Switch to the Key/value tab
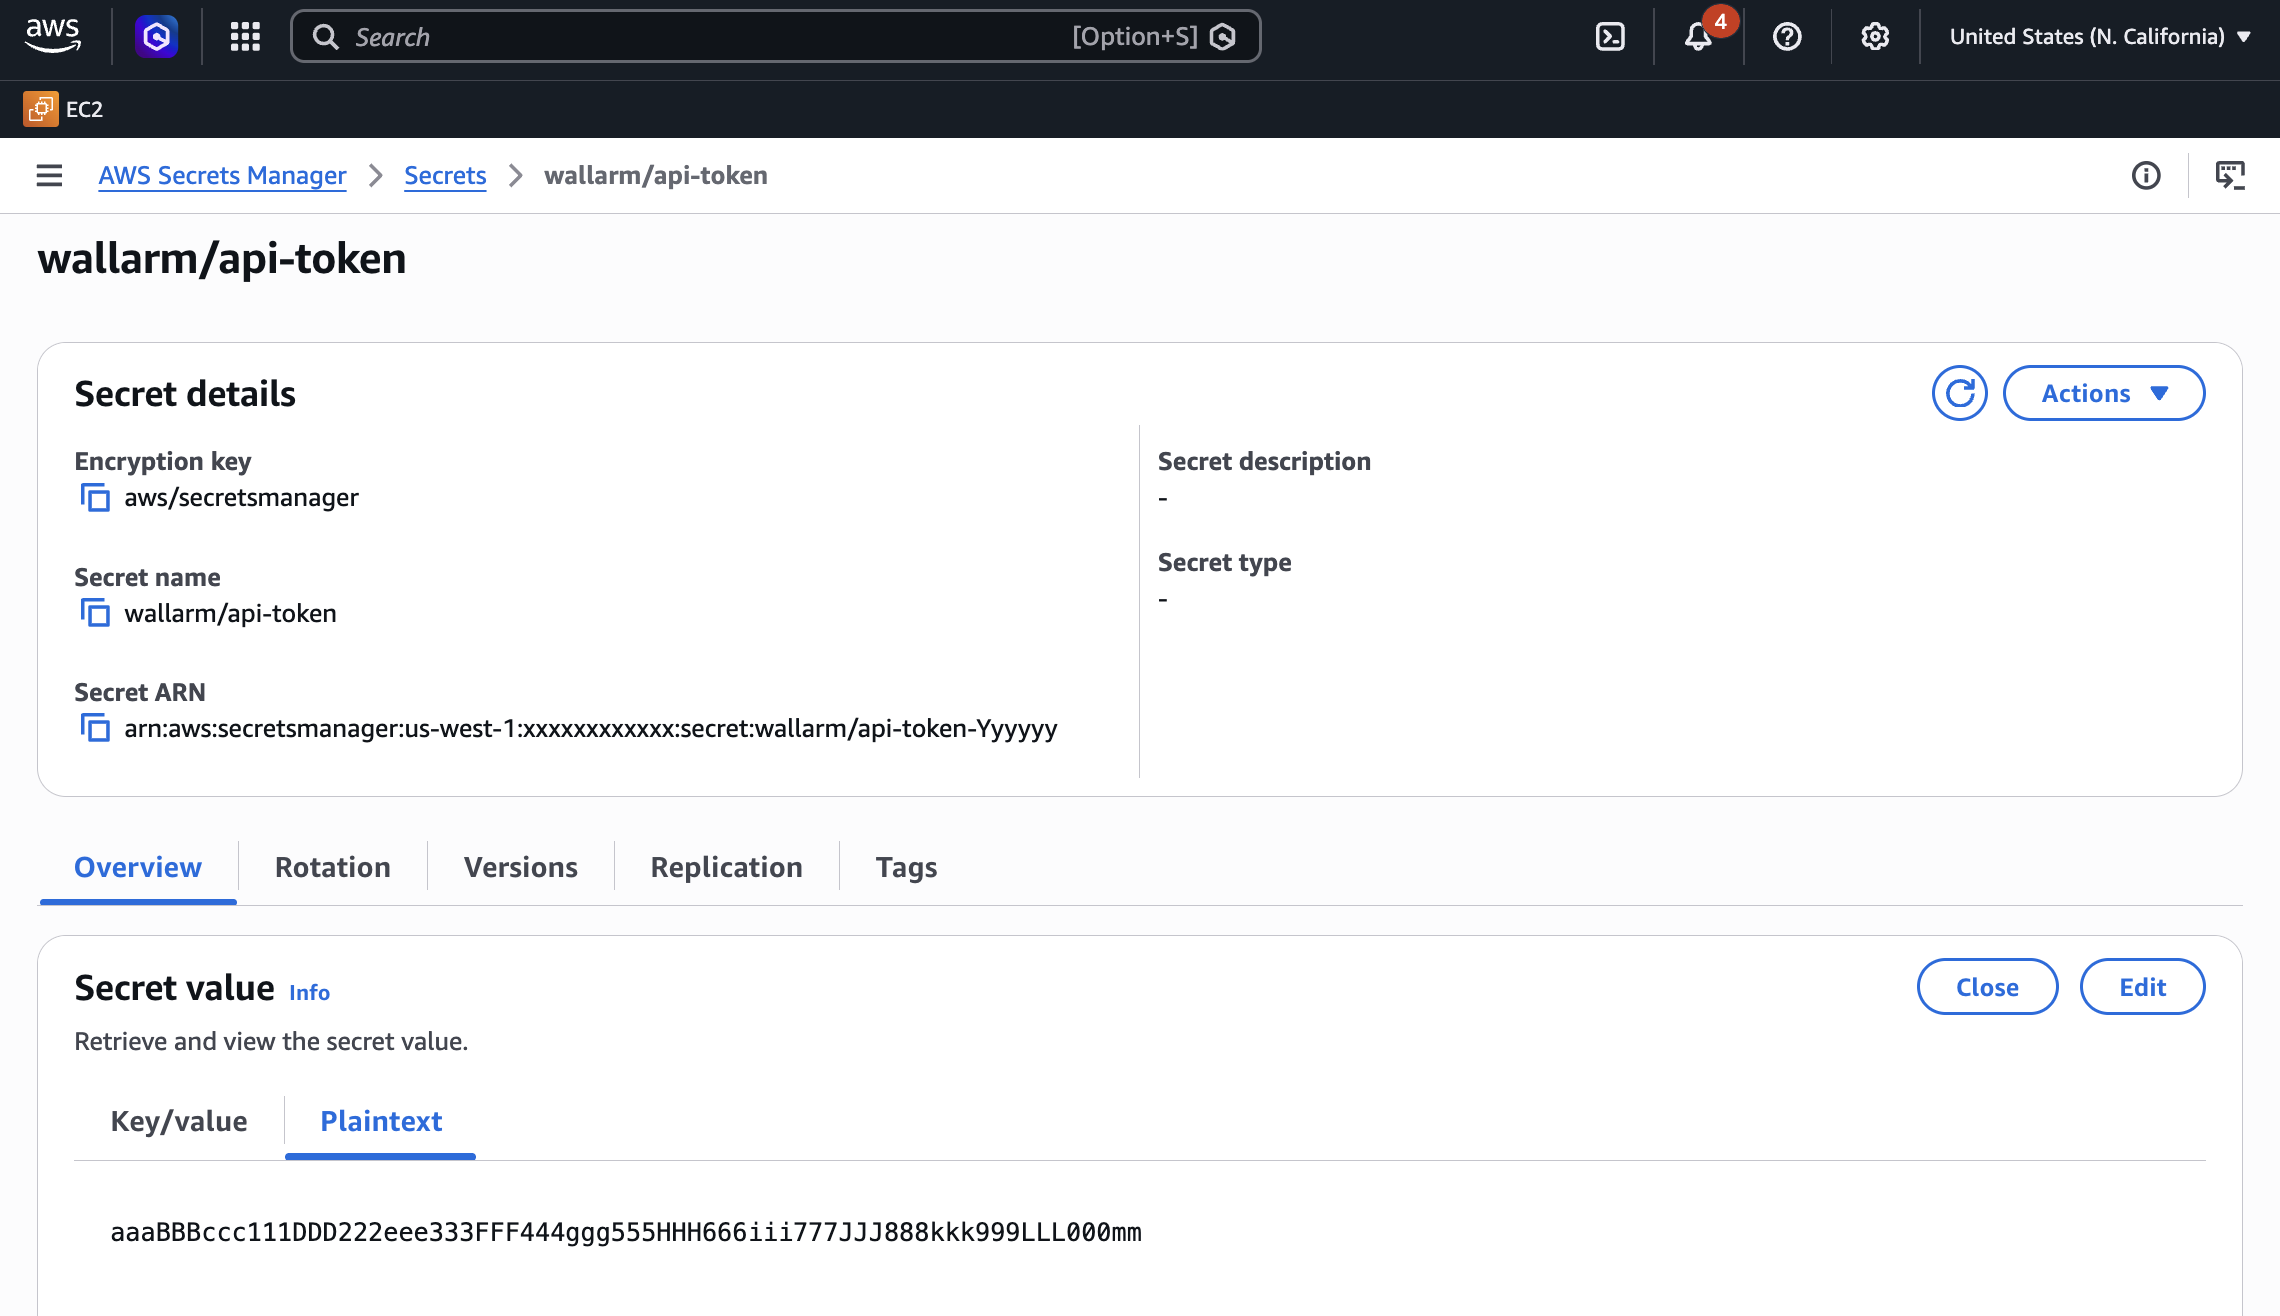The image size is (2280, 1316). 179,1121
